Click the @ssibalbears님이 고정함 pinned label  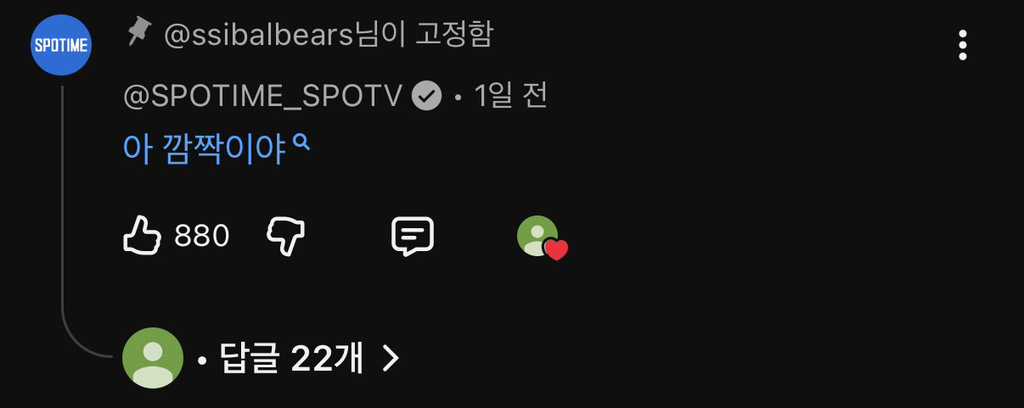click(x=328, y=34)
